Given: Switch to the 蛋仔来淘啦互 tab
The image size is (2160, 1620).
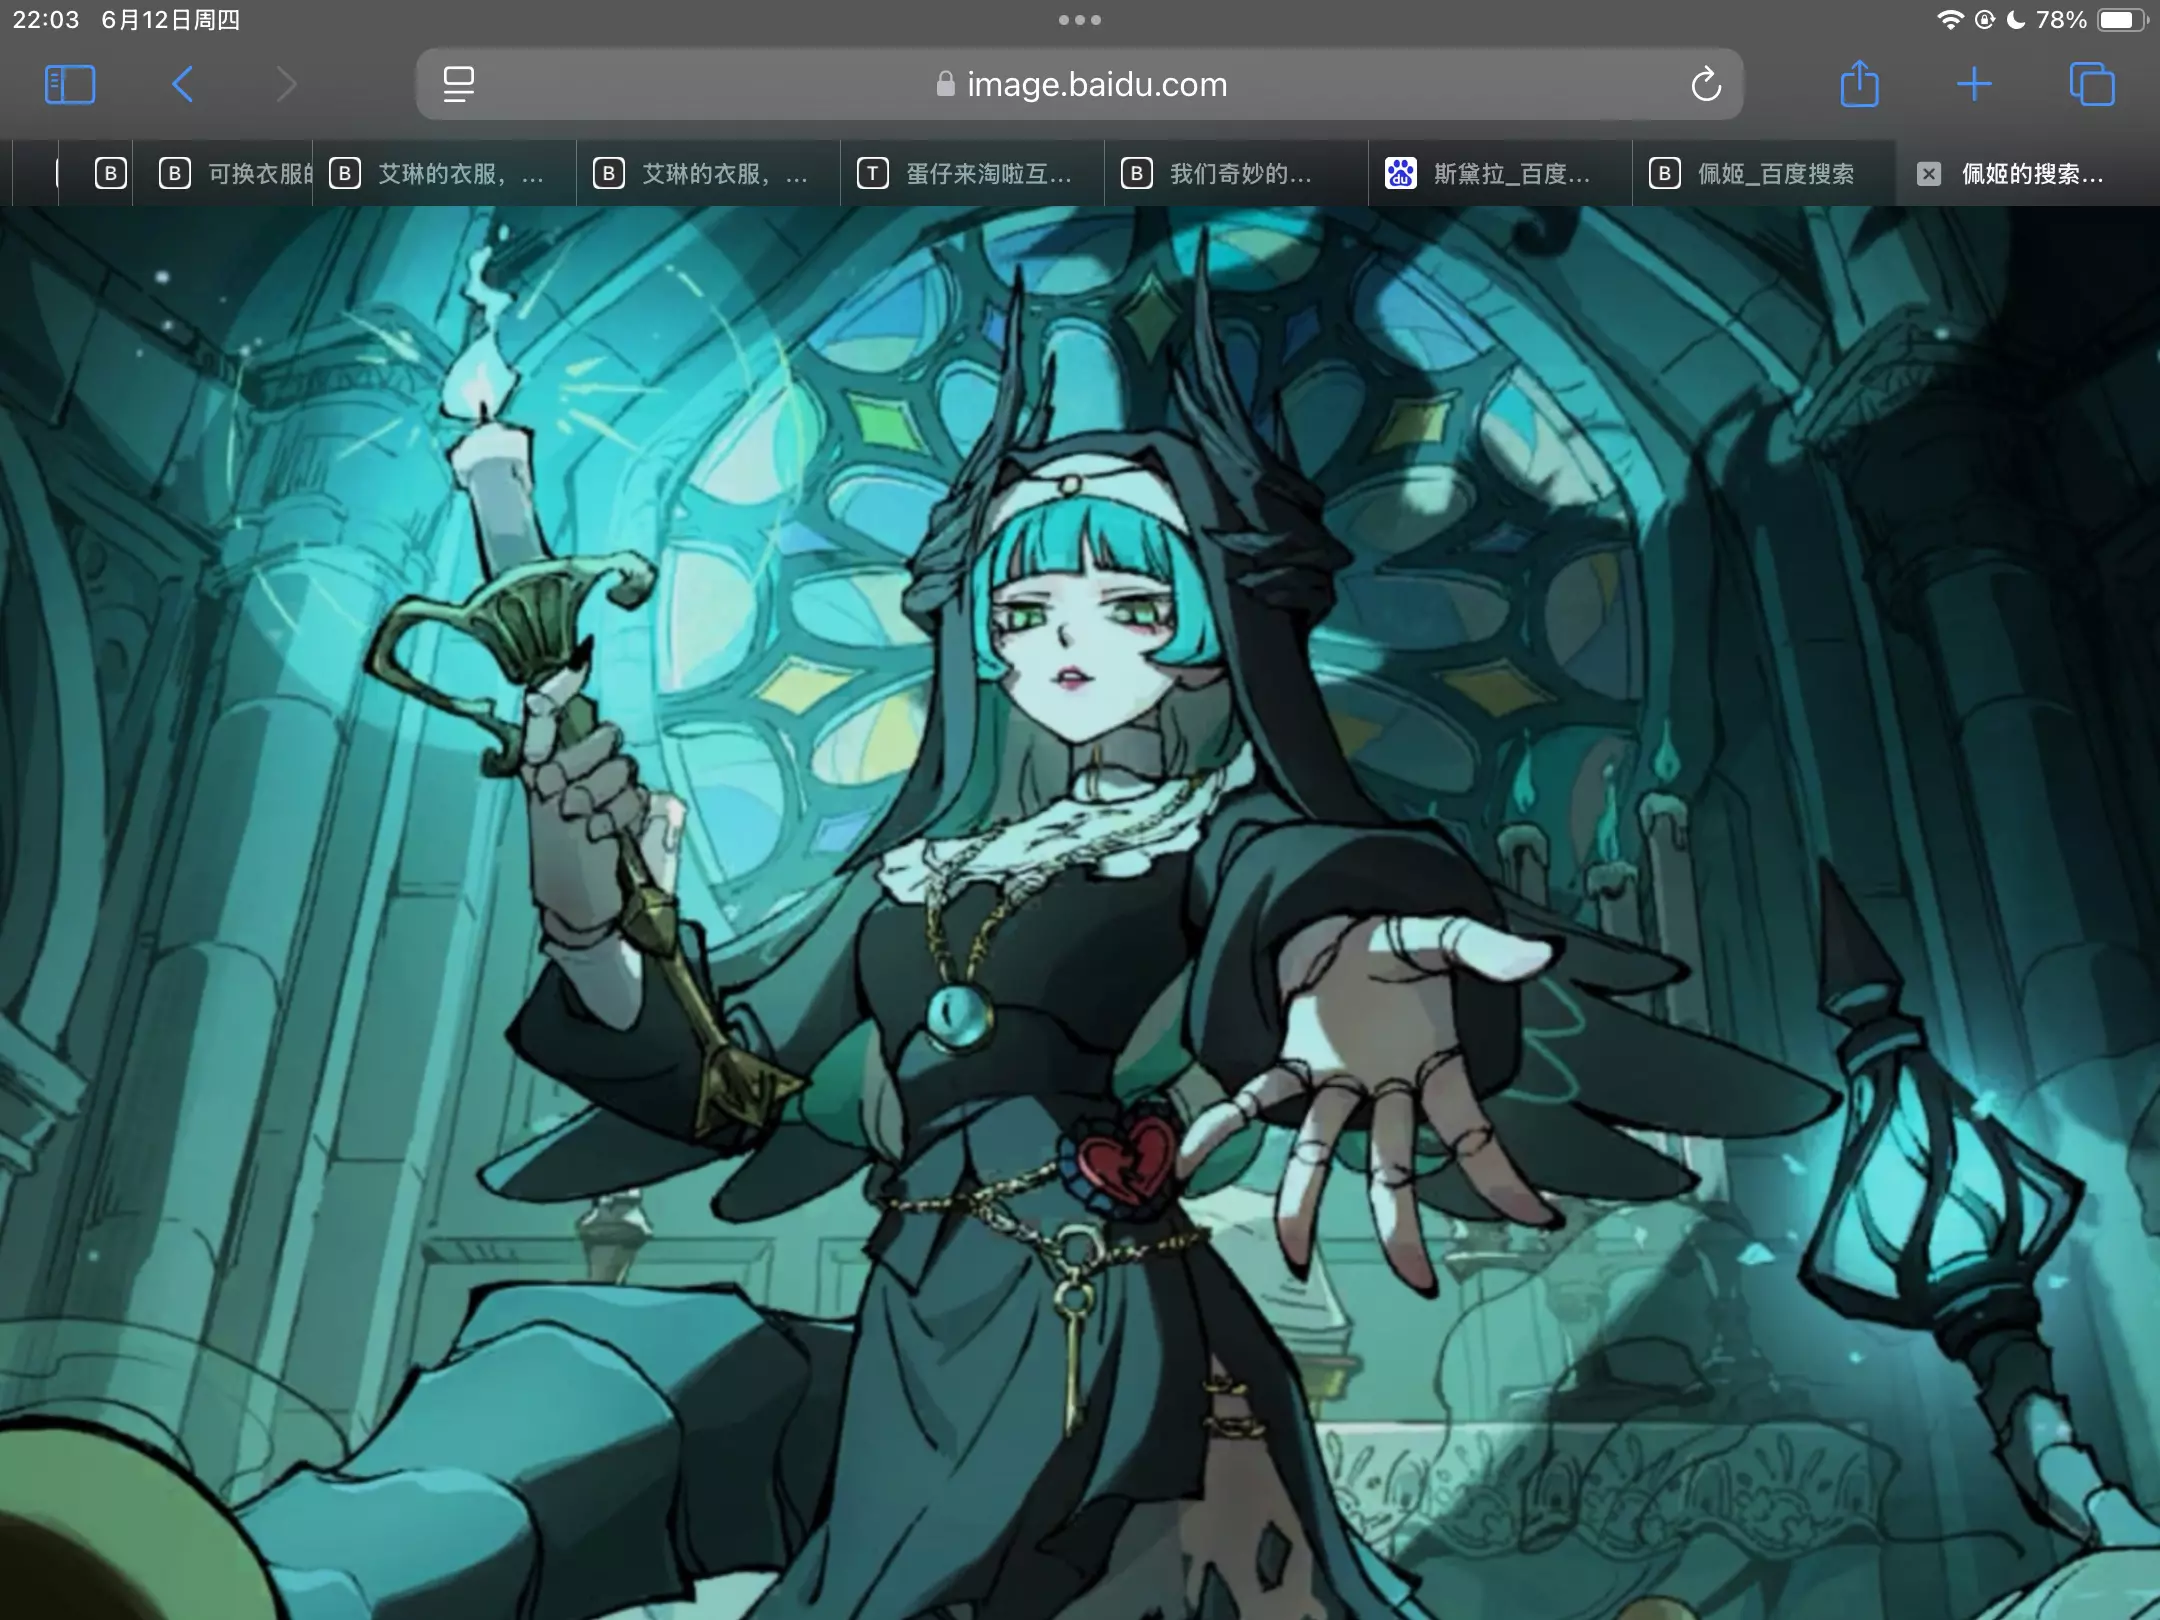Looking at the screenshot, I should 972,174.
